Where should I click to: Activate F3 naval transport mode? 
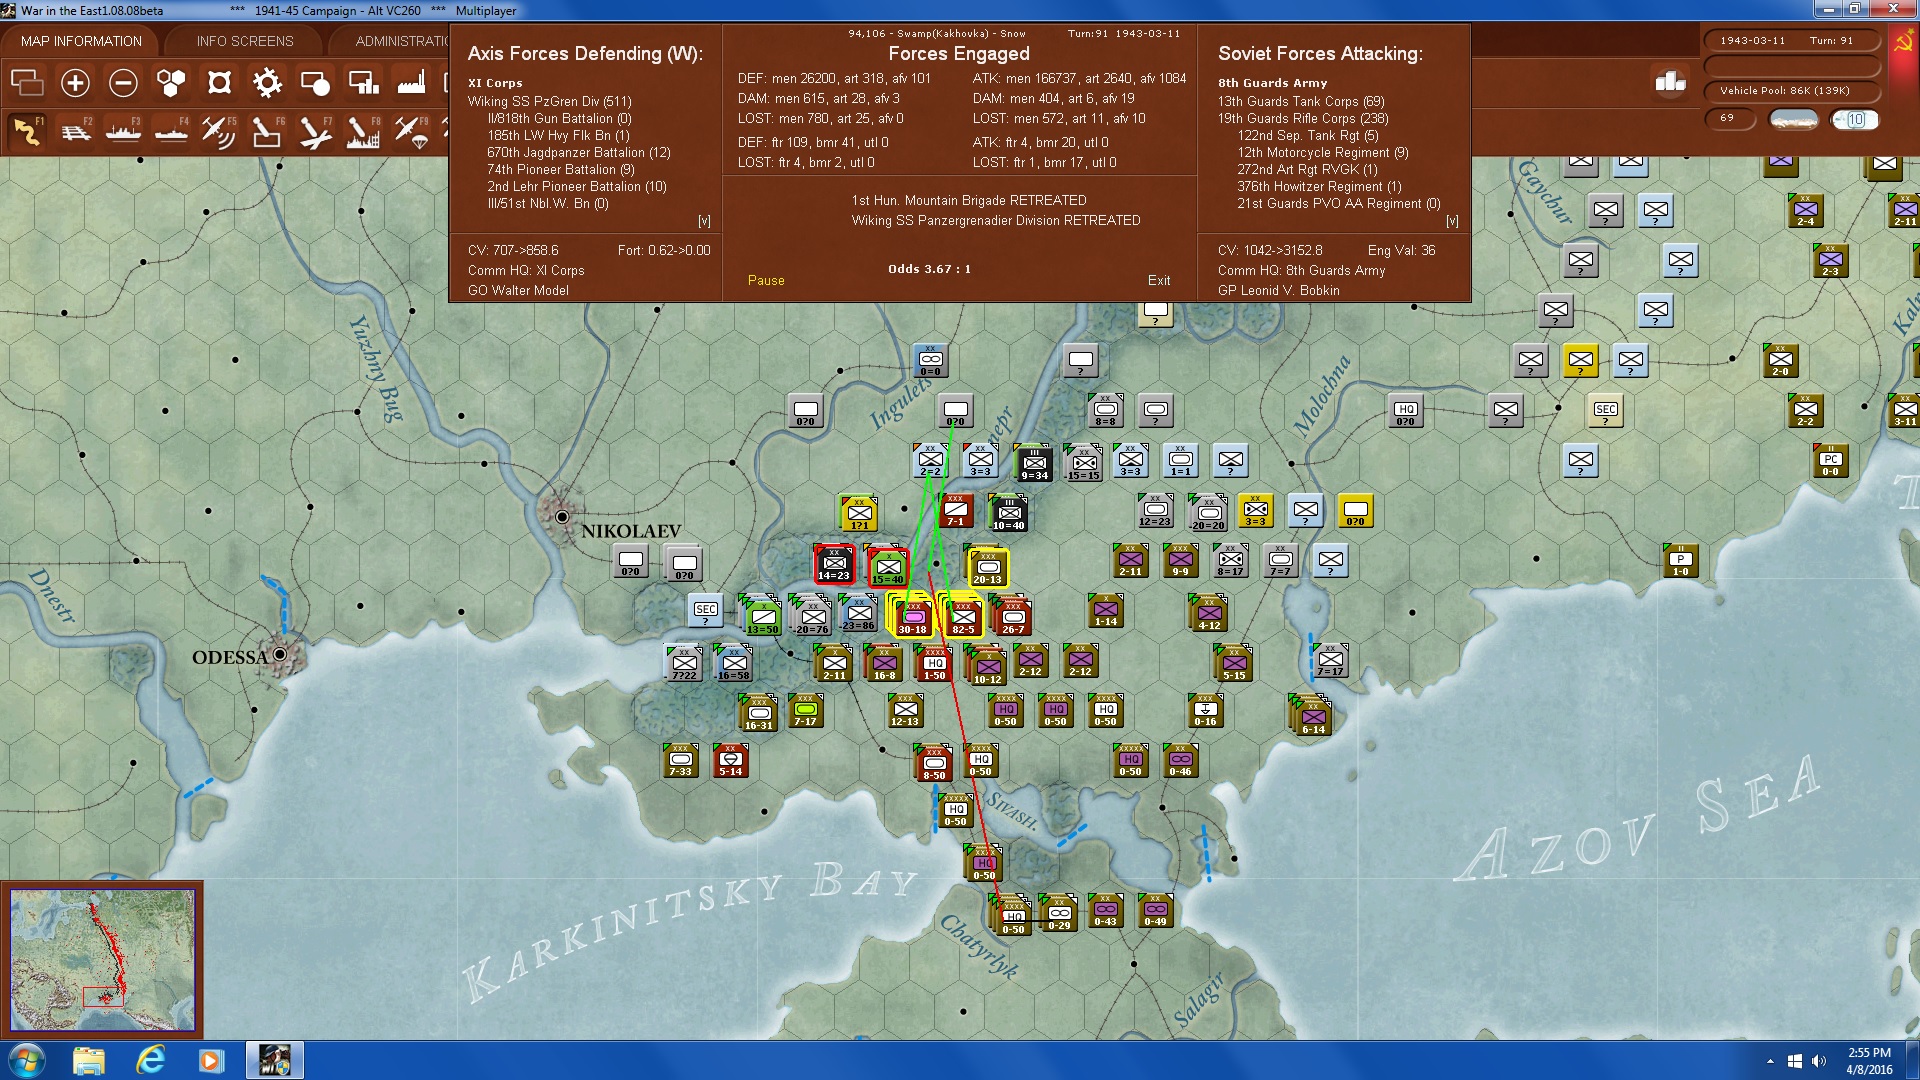pyautogui.click(x=123, y=131)
